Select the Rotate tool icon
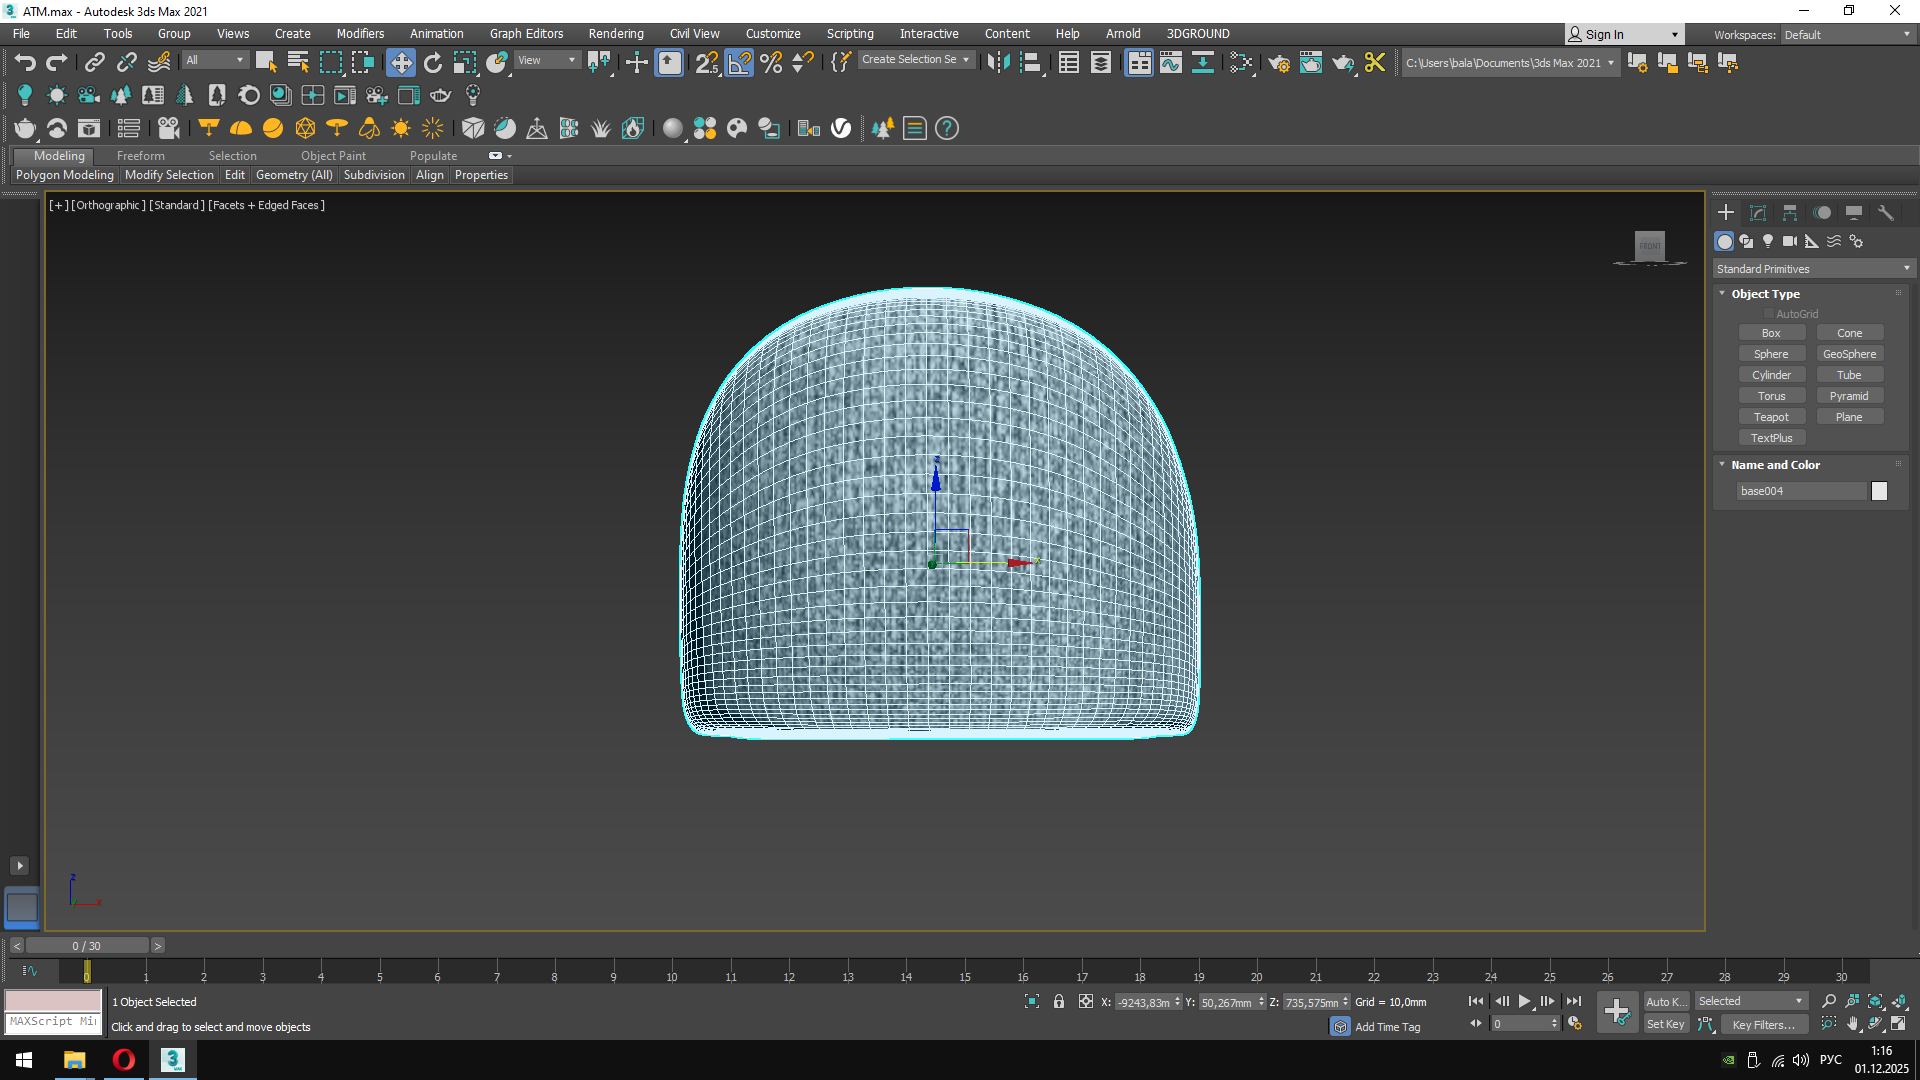This screenshot has width=1920, height=1080. pyautogui.click(x=433, y=63)
